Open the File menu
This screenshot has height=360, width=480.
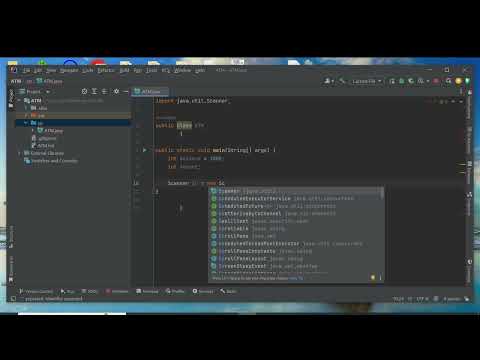coord(27,70)
